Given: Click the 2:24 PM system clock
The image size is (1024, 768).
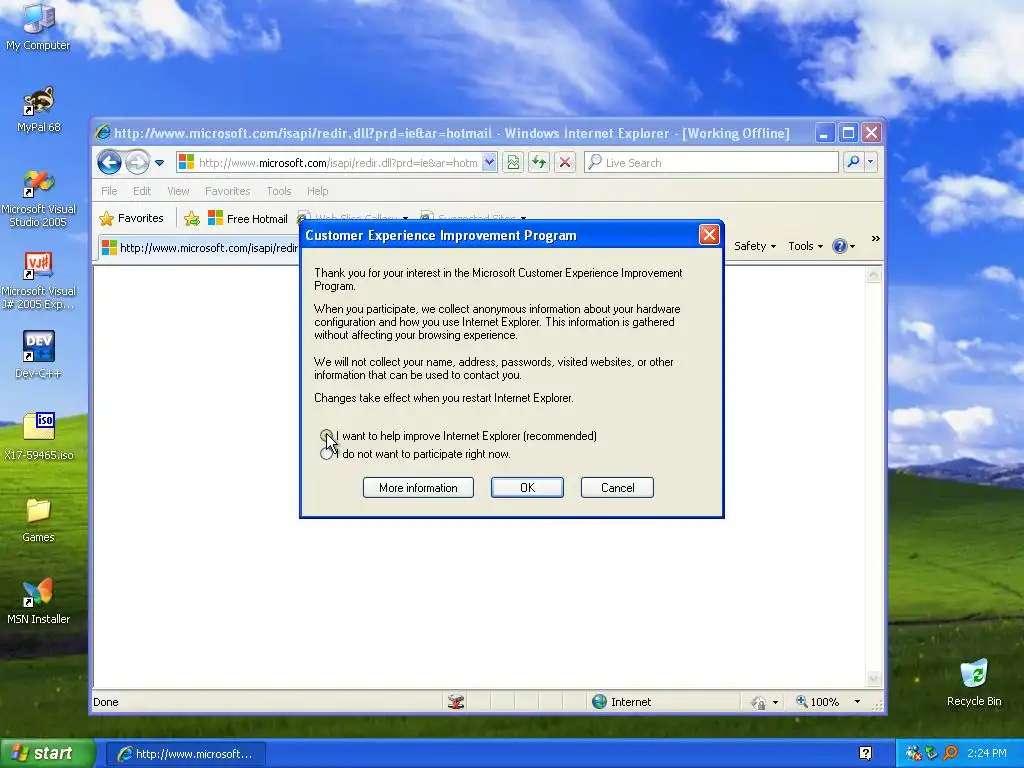Looking at the screenshot, I should pyautogui.click(x=987, y=754).
